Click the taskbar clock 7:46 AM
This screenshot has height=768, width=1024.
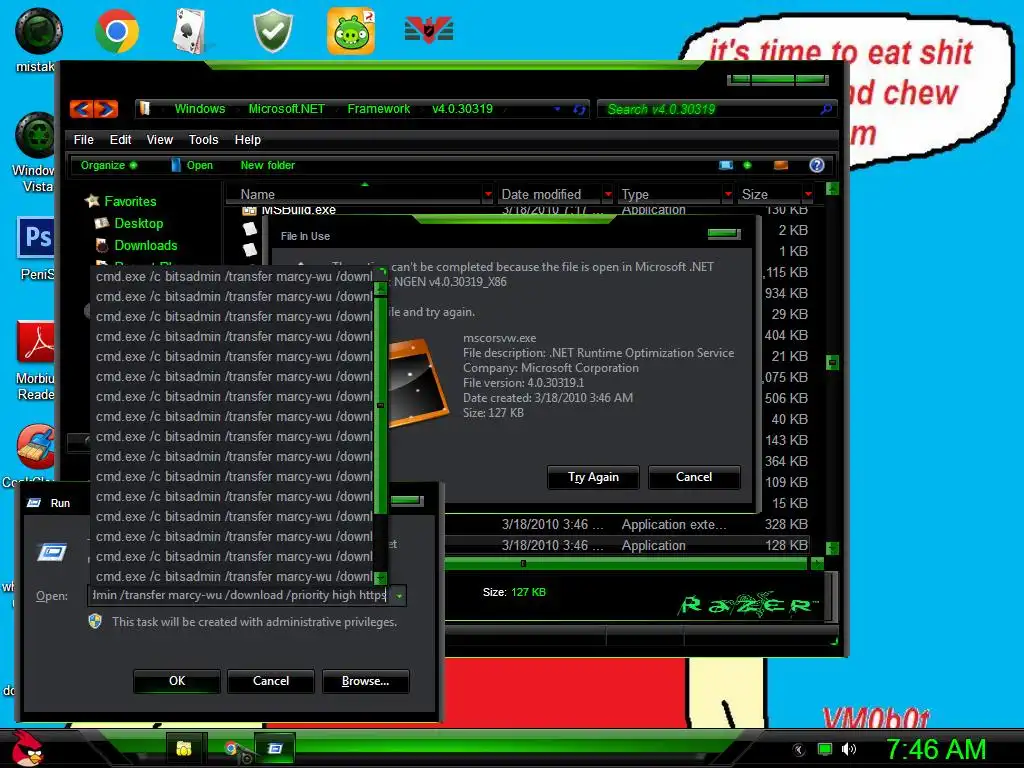[x=936, y=749]
